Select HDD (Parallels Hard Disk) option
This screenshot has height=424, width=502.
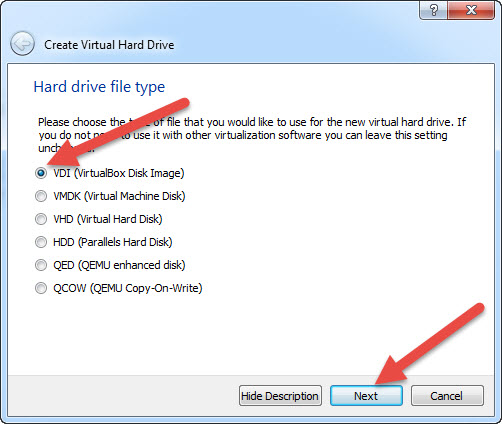tap(104, 242)
